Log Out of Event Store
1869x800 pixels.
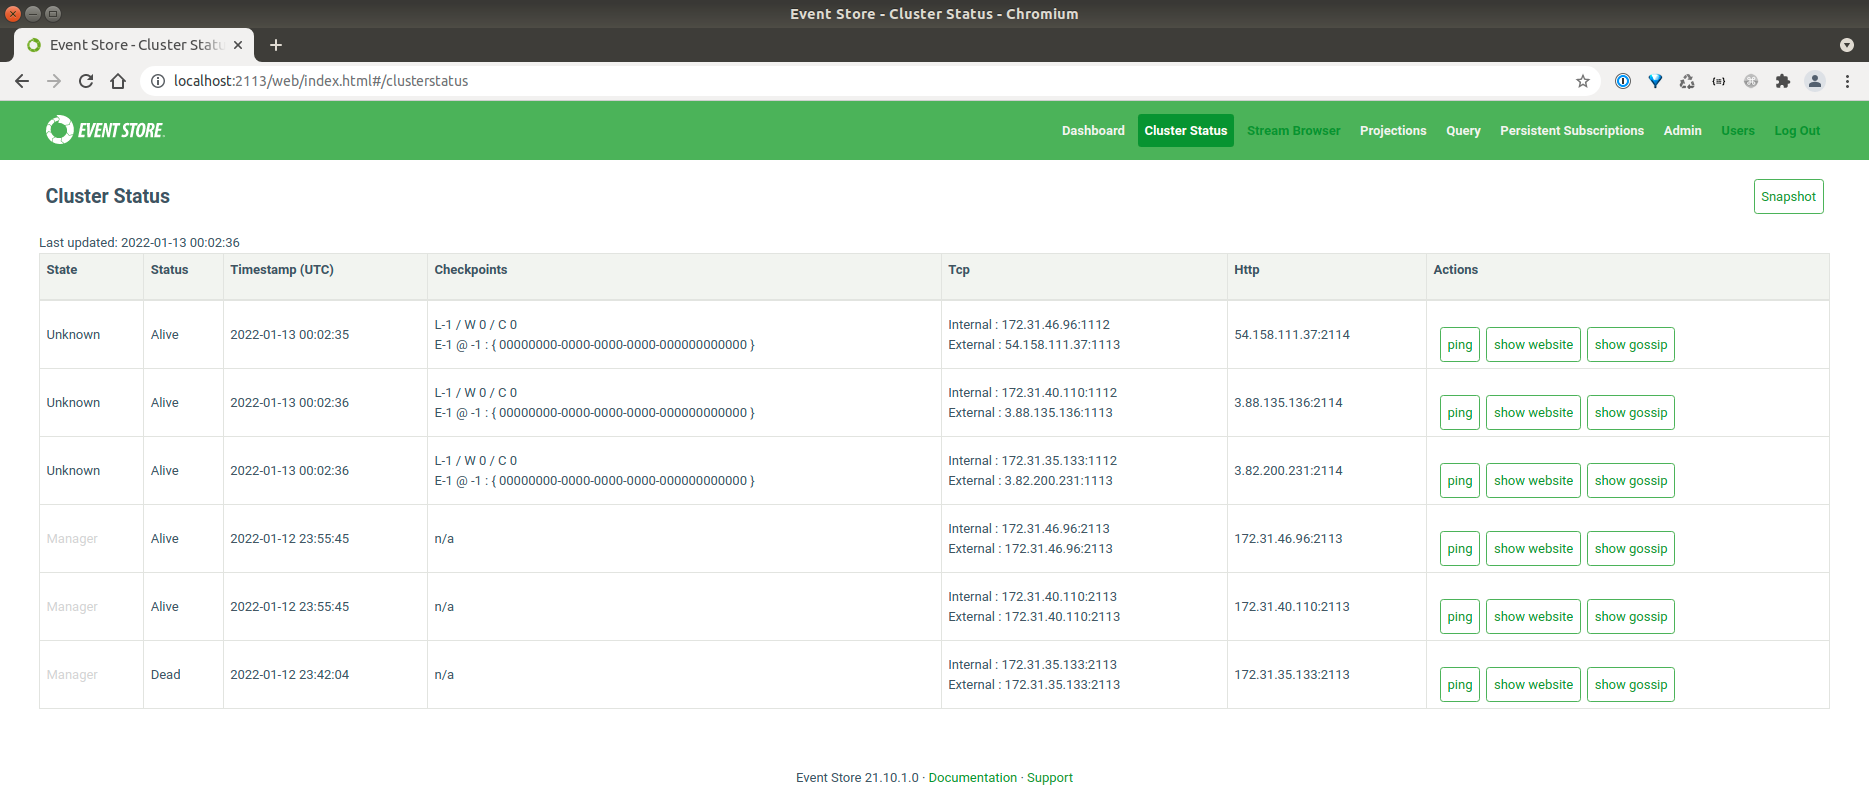click(x=1797, y=131)
